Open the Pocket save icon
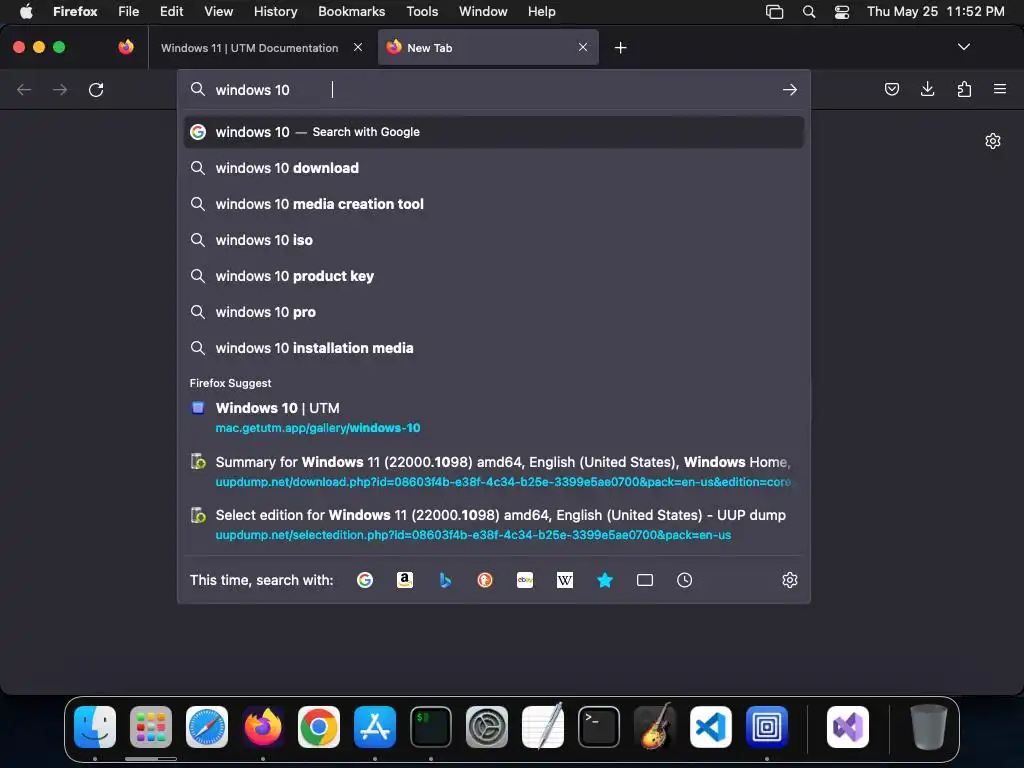Viewport: 1024px width, 768px height. point(891,89)
